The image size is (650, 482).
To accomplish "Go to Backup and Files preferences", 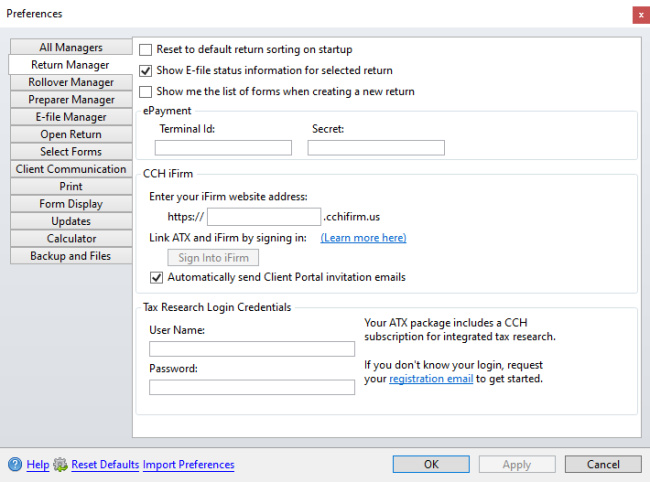I will point(71,256).
